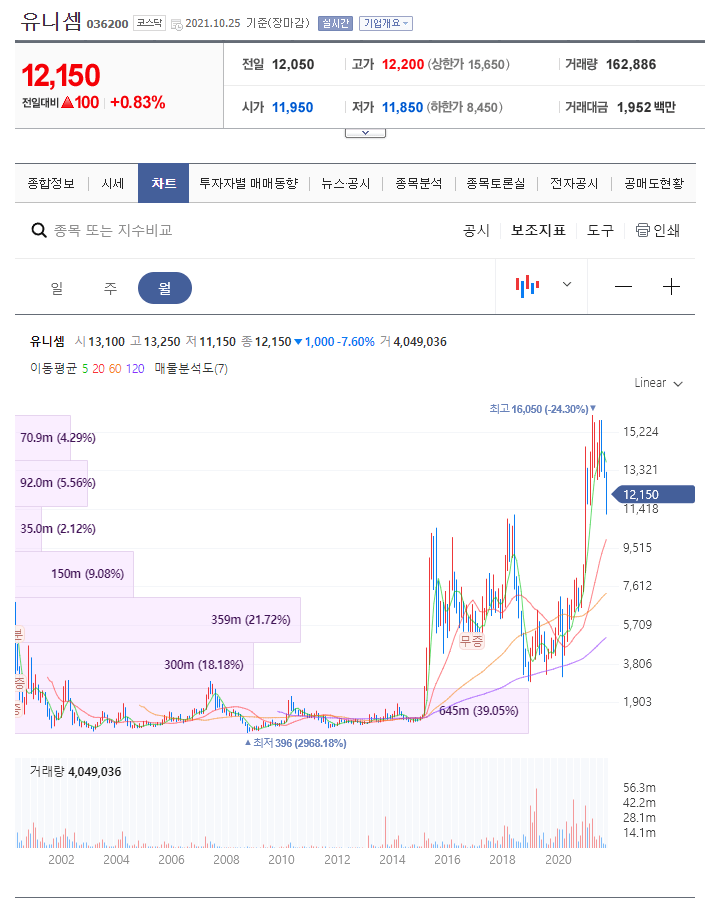Click the 보조지표 indicators button
705x907 pixels.
point(538,230)
